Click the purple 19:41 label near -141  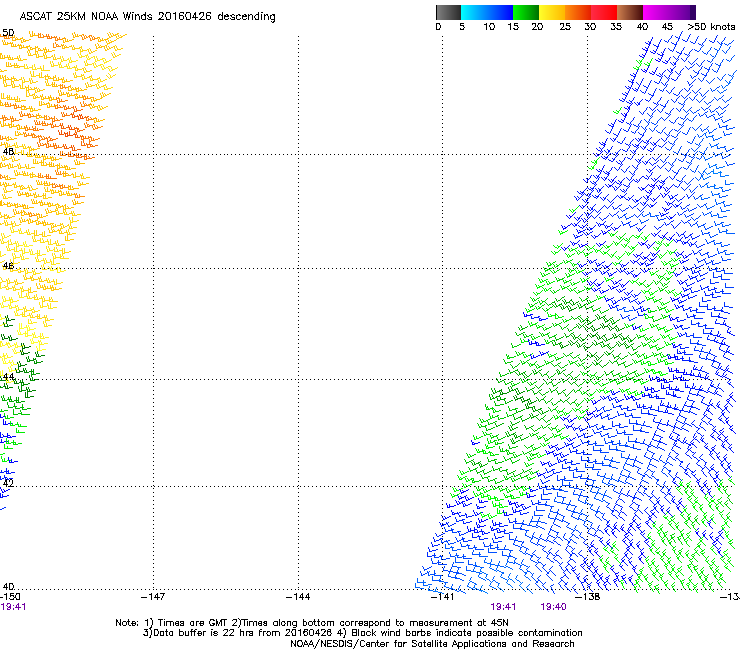click(x=503, y=607)
